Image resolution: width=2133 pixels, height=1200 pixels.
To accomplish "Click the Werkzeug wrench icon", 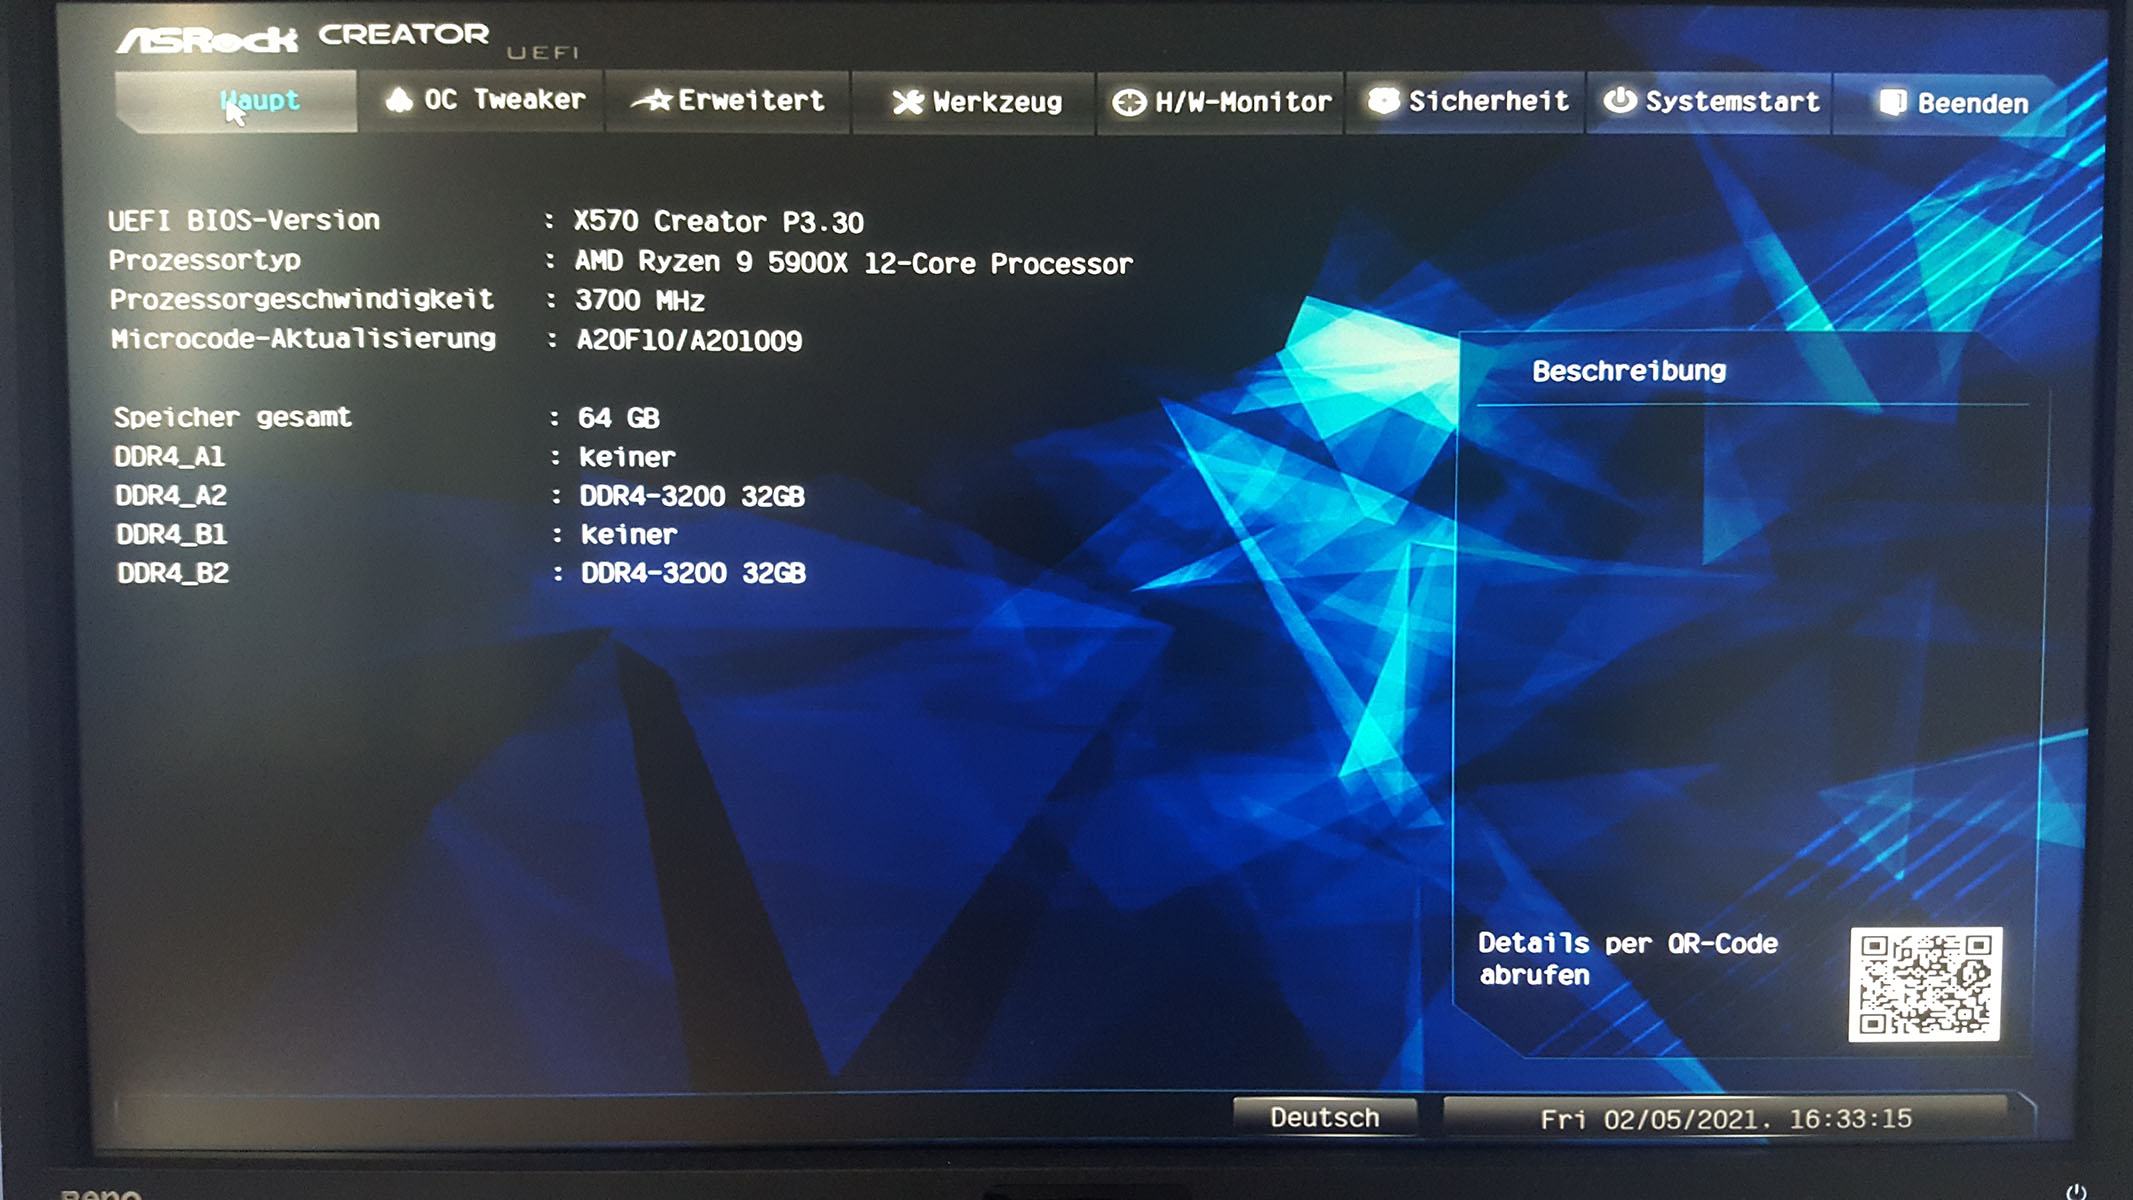I will [908, 102].
